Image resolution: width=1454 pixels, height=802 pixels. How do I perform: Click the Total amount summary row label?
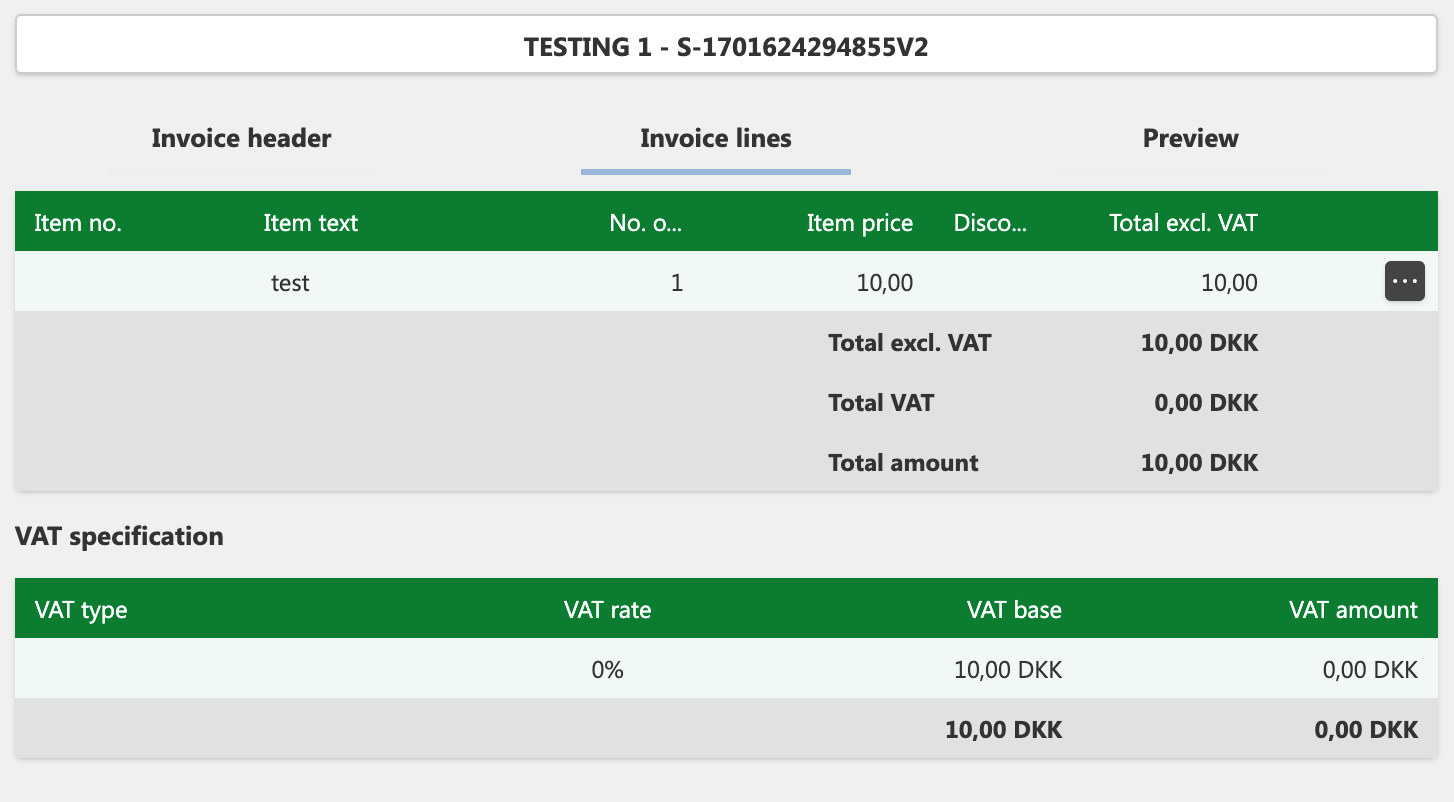point(903,463)
